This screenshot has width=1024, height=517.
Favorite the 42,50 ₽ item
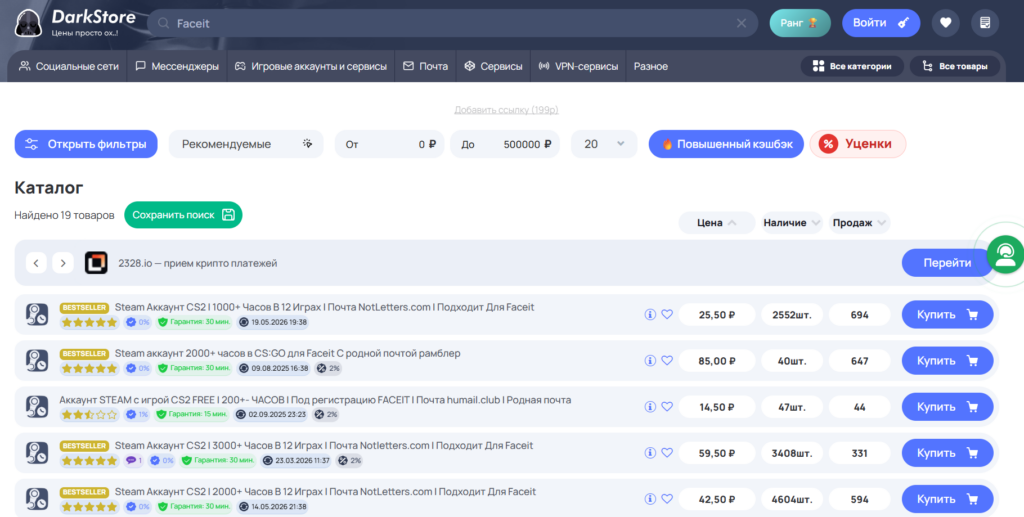pyautogui.click(x=667, y=499)
